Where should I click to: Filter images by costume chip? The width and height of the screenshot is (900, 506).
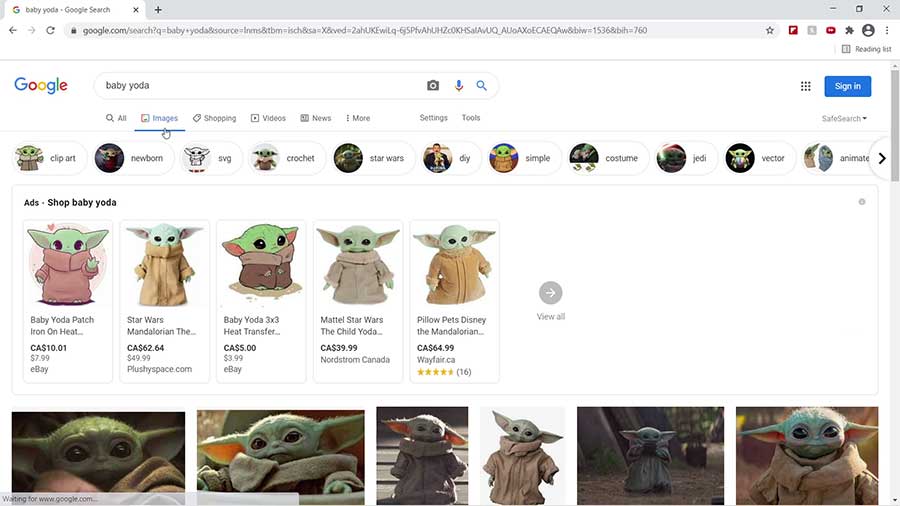(x=607, y=158)
